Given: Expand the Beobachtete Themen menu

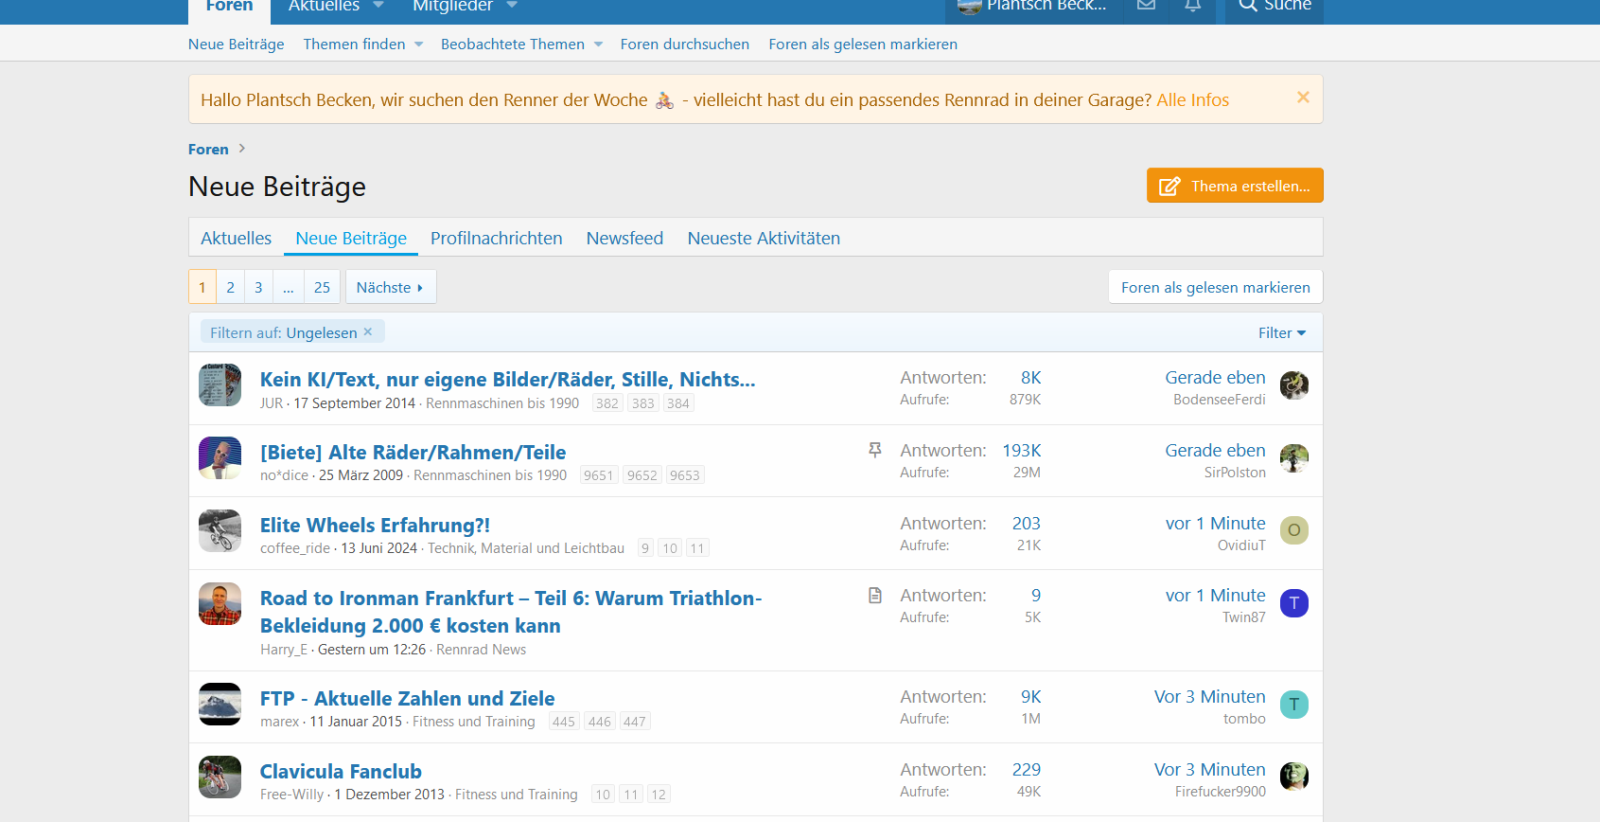Looking at the screenshot, I should (x=598, y=44).
